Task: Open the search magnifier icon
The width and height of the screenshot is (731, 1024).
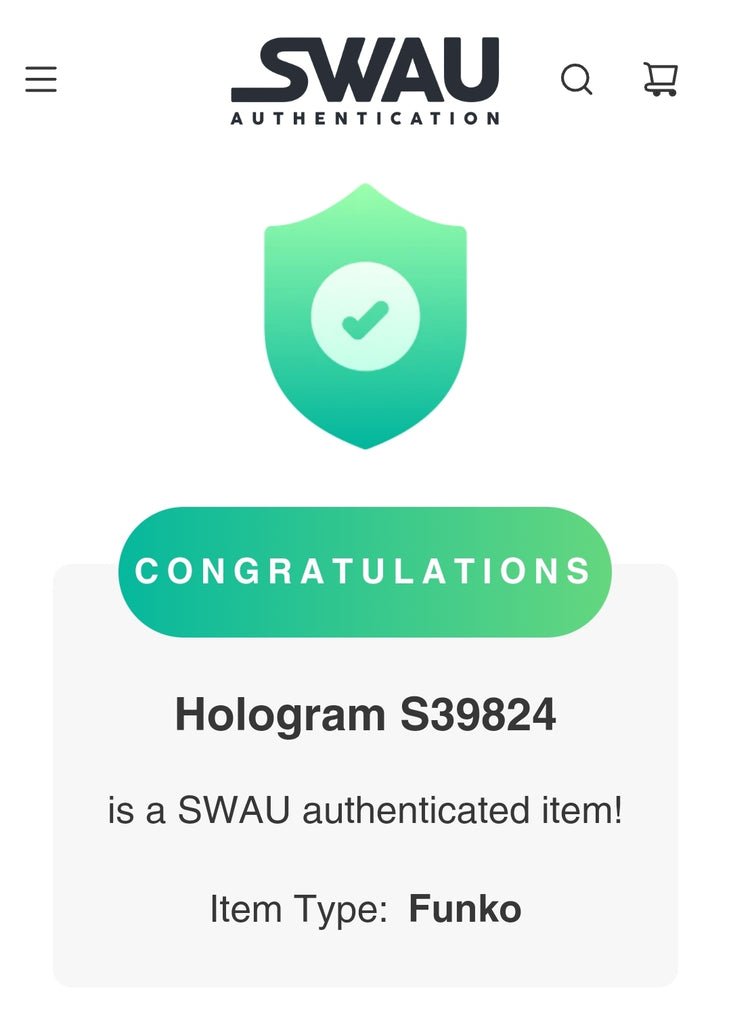Action: 577,80
